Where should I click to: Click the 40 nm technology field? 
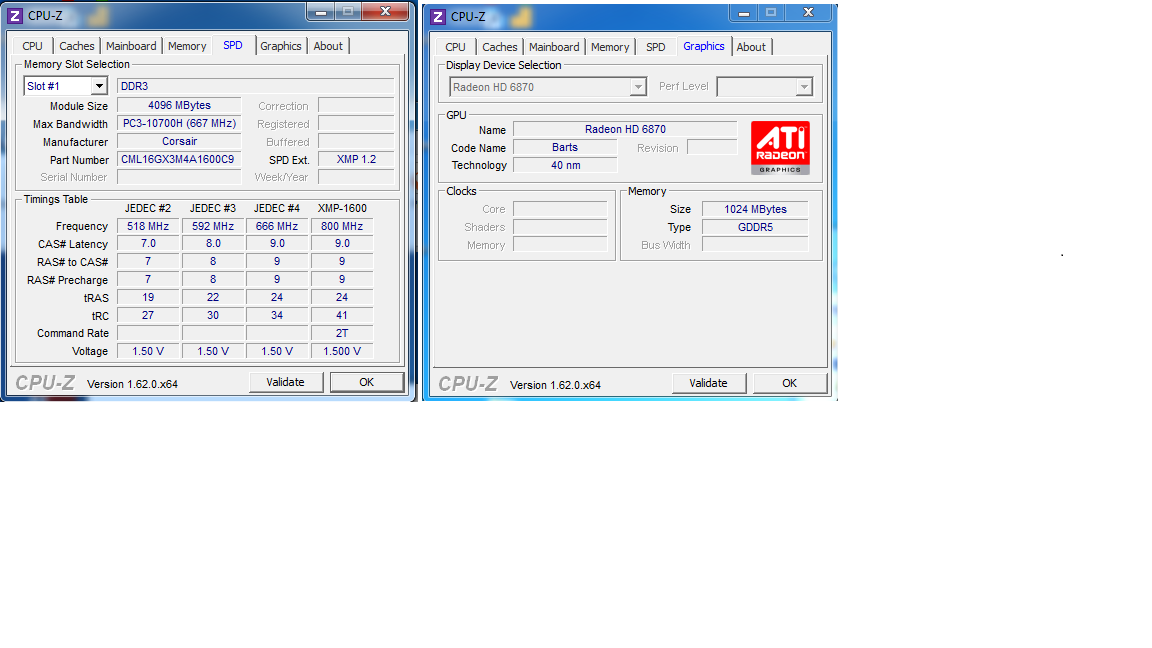(565, 165)
